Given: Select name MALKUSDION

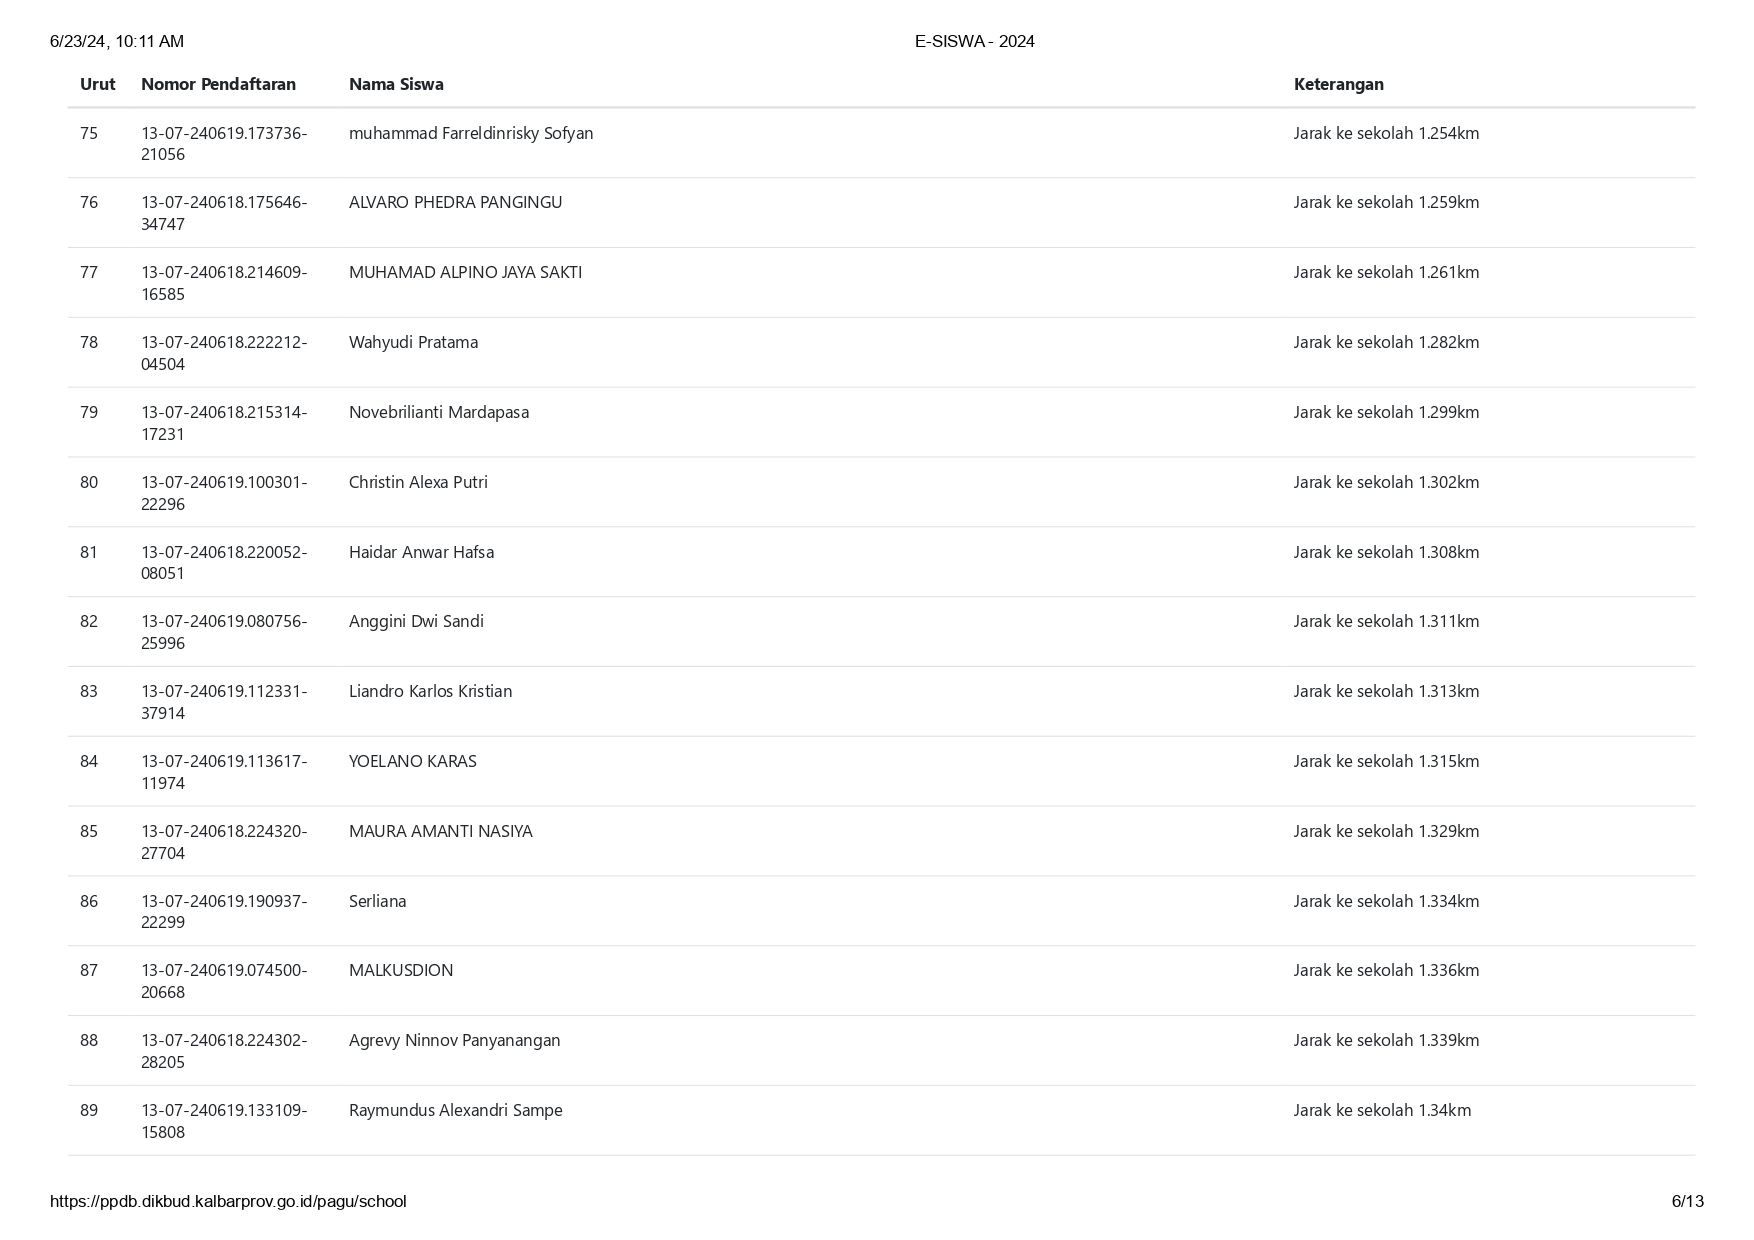Looking at the screenshot, I should coord(401,970).
